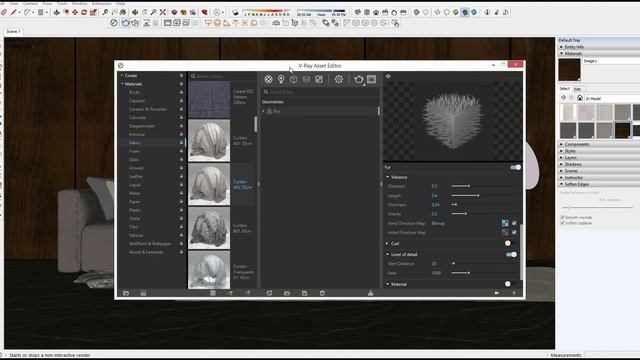Expand the Curl section arrow
This screenshot has width=640, height=360.
click(387, 243)
